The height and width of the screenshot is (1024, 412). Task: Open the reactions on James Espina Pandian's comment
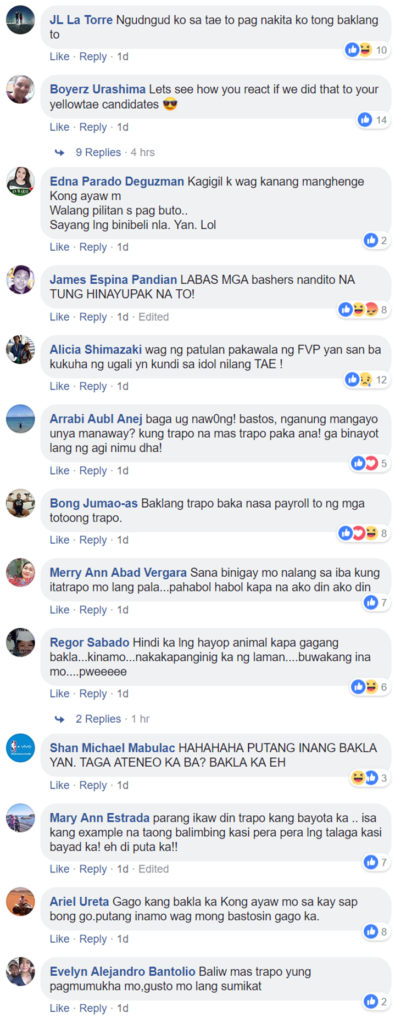click(x=364, y=310)
